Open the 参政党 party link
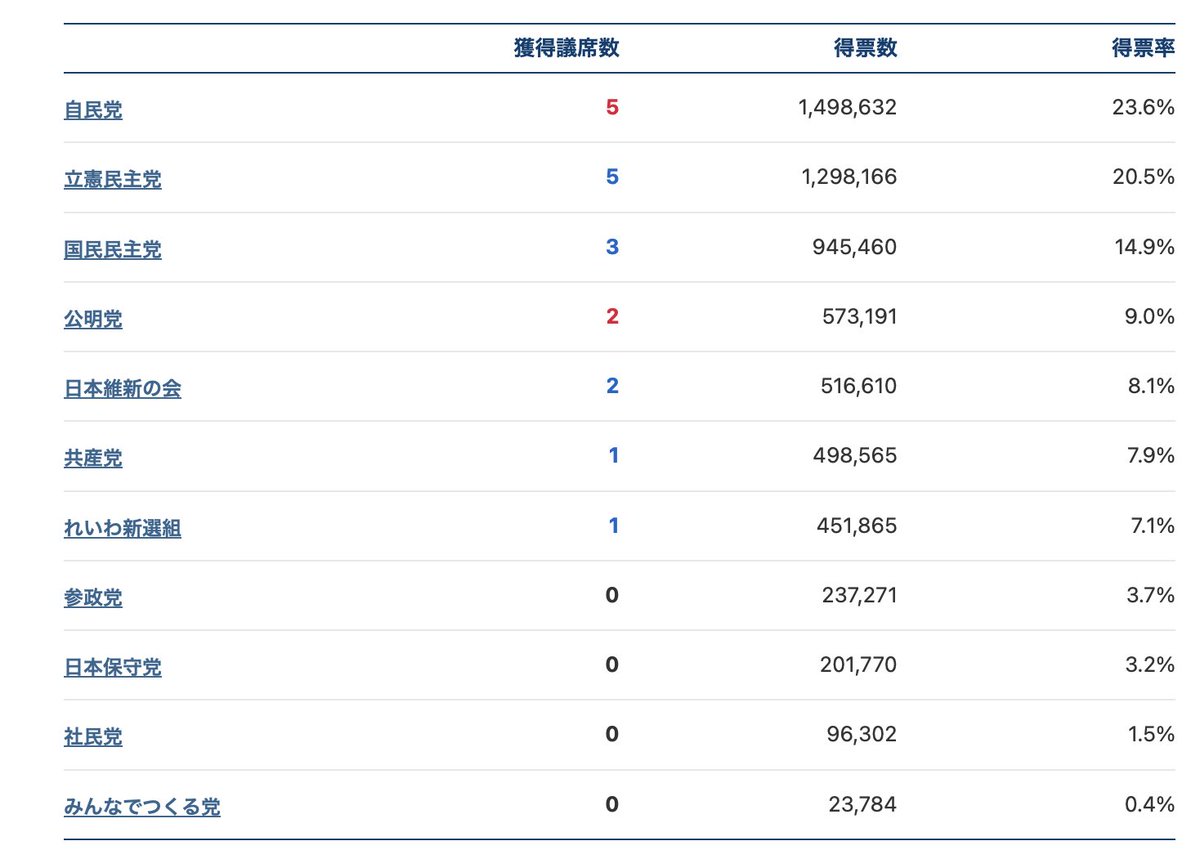This screenshot has height=868, width=1200. (x=93, y=598)
